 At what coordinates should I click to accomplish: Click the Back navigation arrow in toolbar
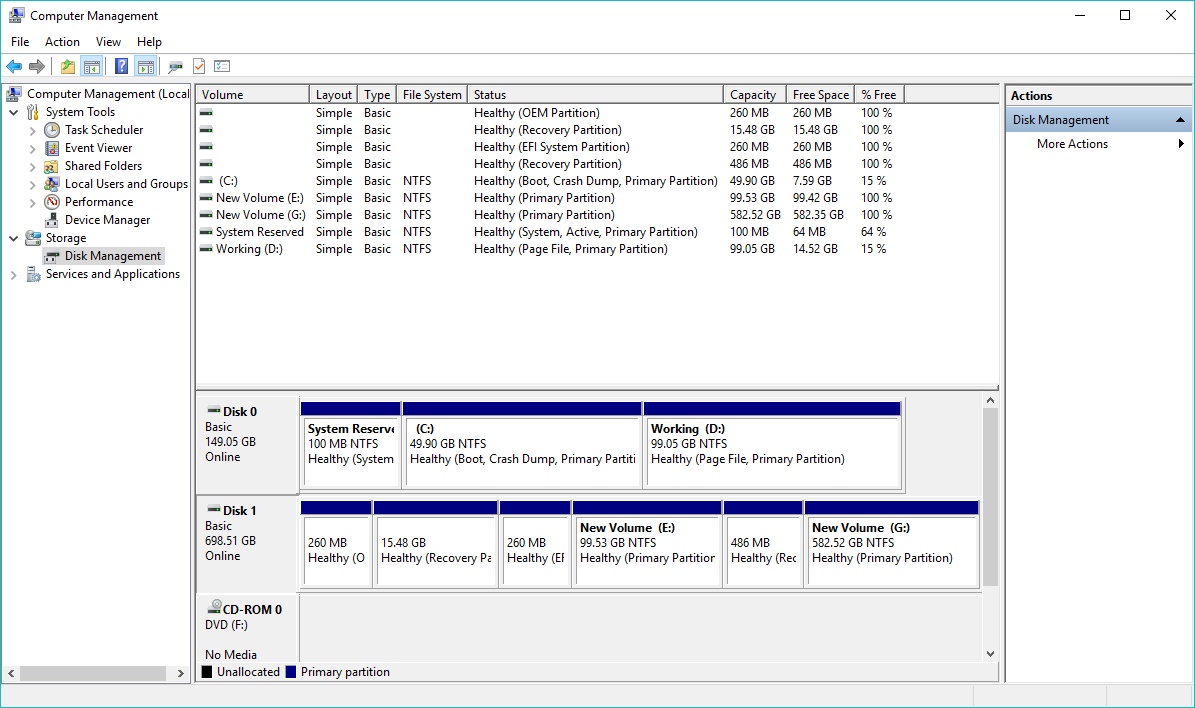click(x=14, y=66)
